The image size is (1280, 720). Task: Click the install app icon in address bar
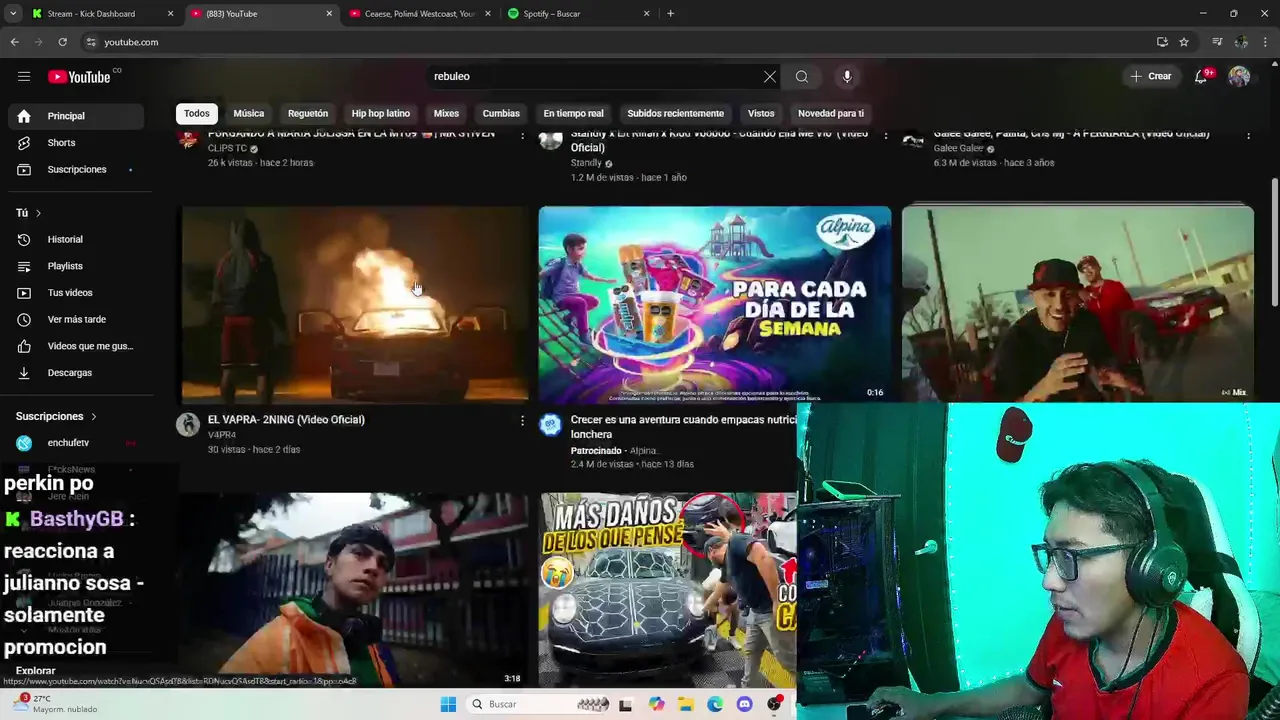click(x=1162, y=42)
